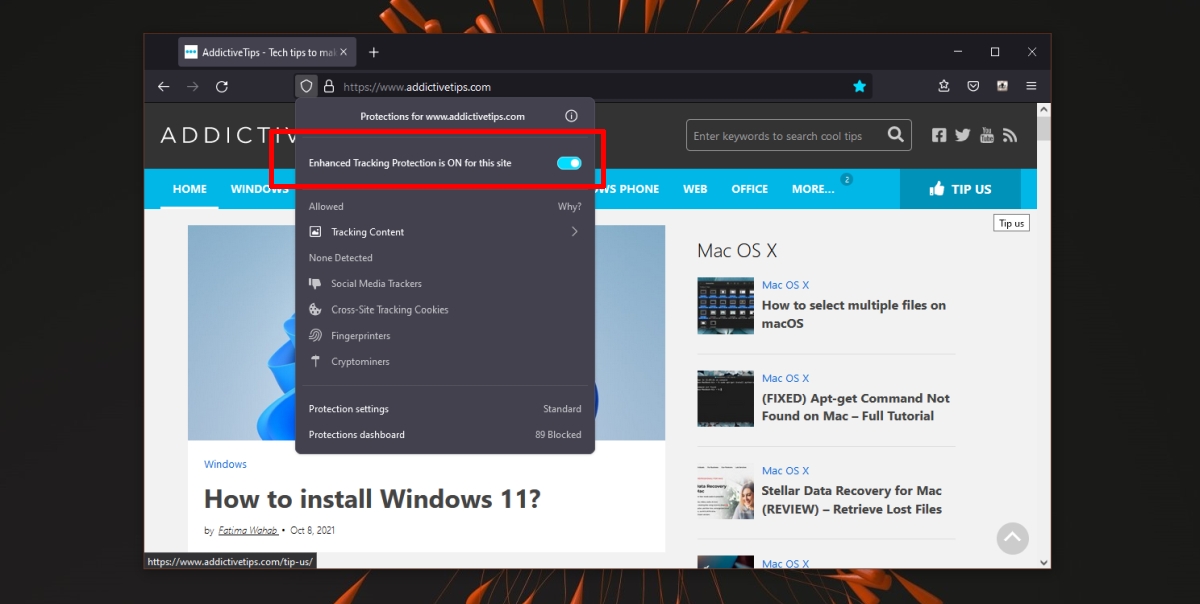
Task: Turn off Enhanced Tracking Protection toggle
Action: pyautogui.click(x=569, y=163)
